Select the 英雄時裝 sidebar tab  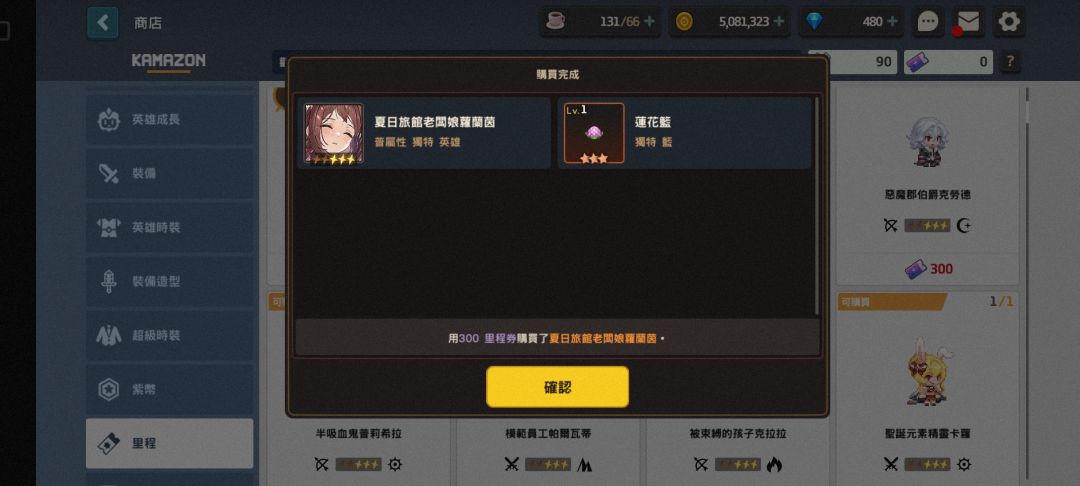[x=169, y=227]
